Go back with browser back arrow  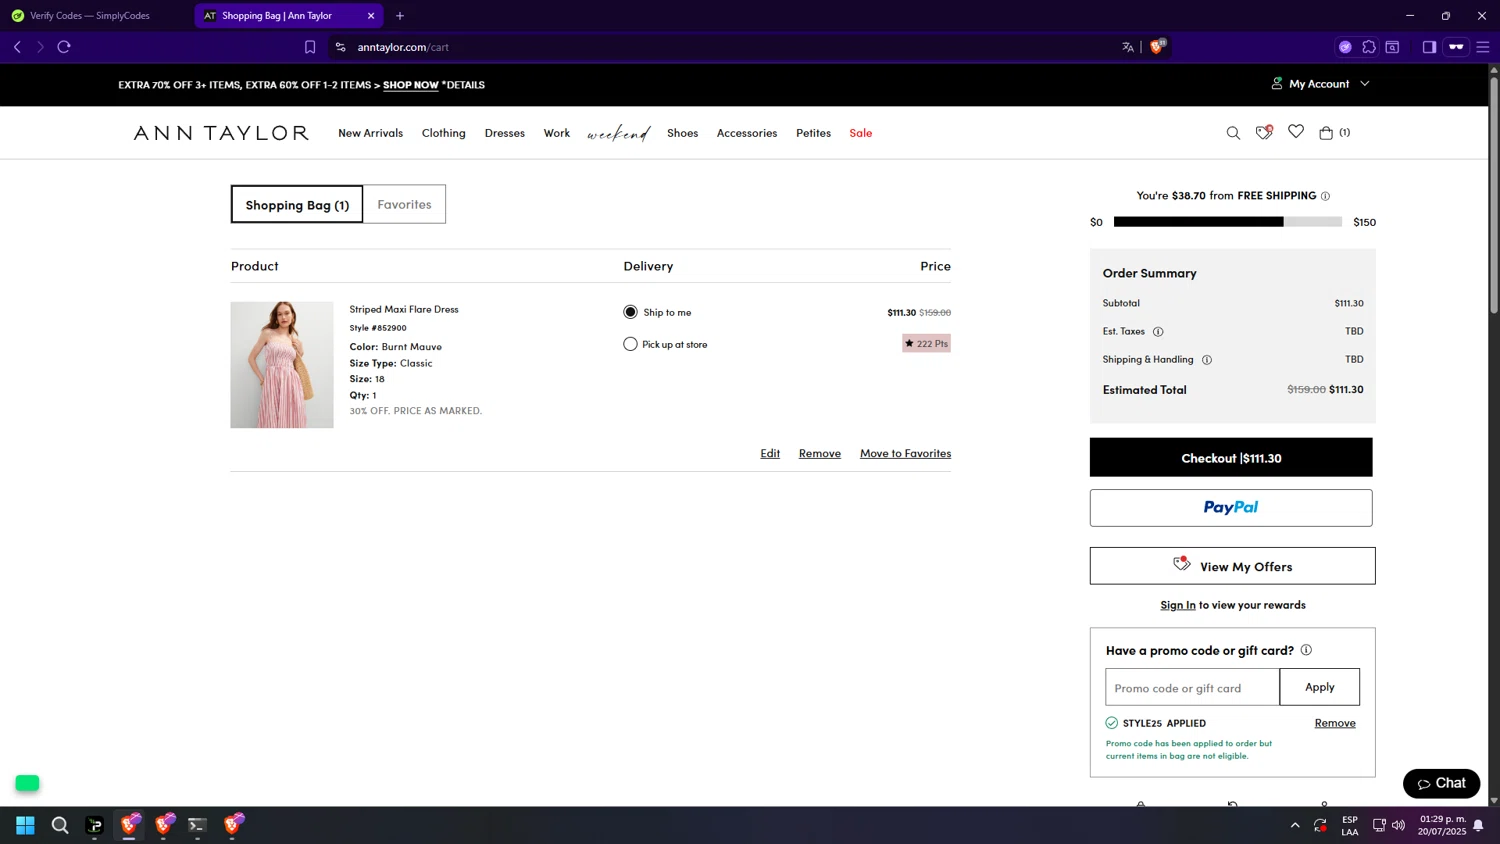click(x=17, y=47)
